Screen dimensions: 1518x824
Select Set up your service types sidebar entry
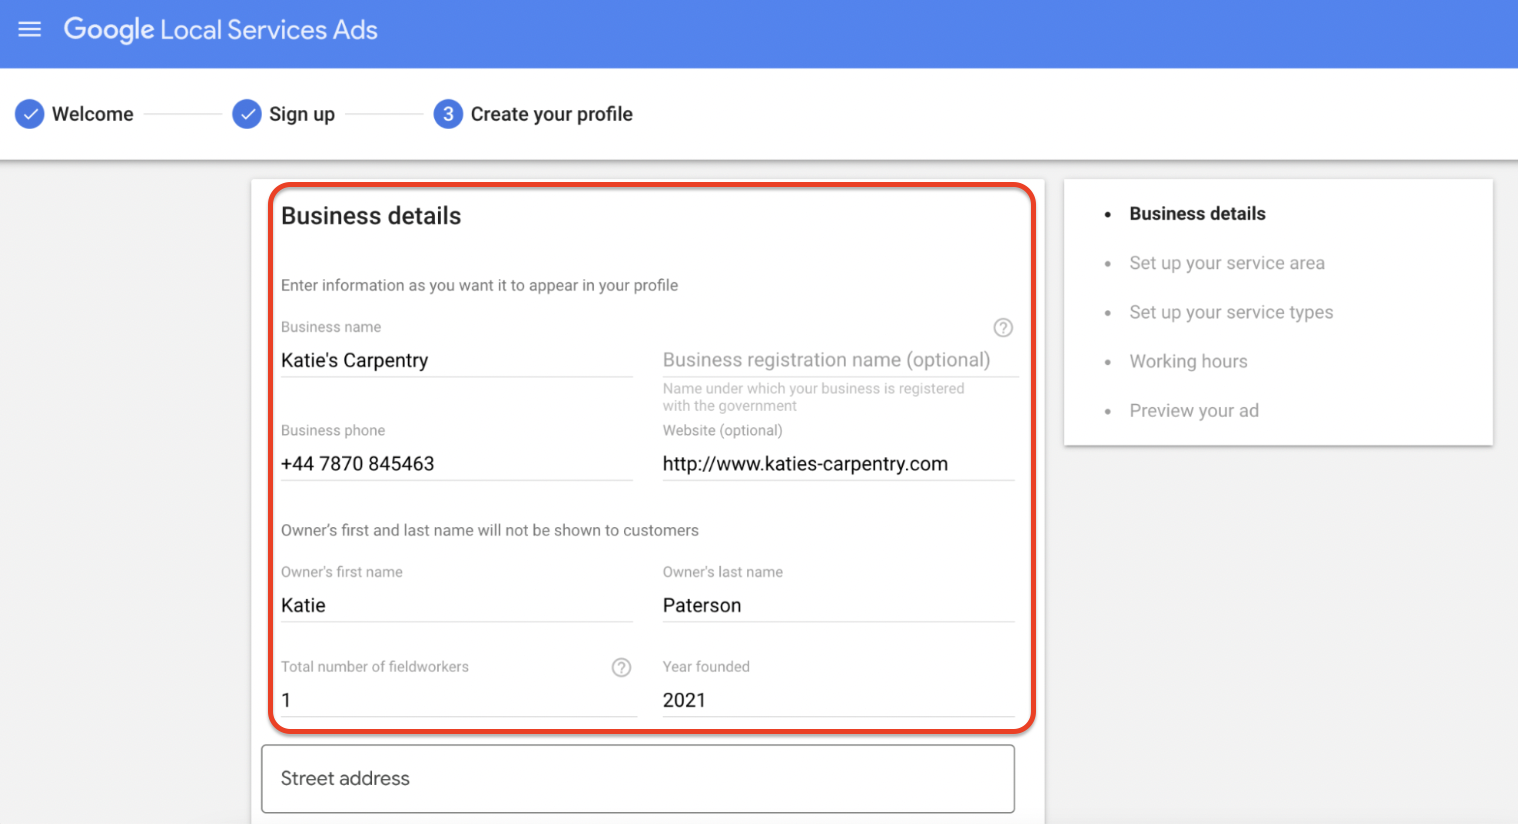[x=1231, y=312]
